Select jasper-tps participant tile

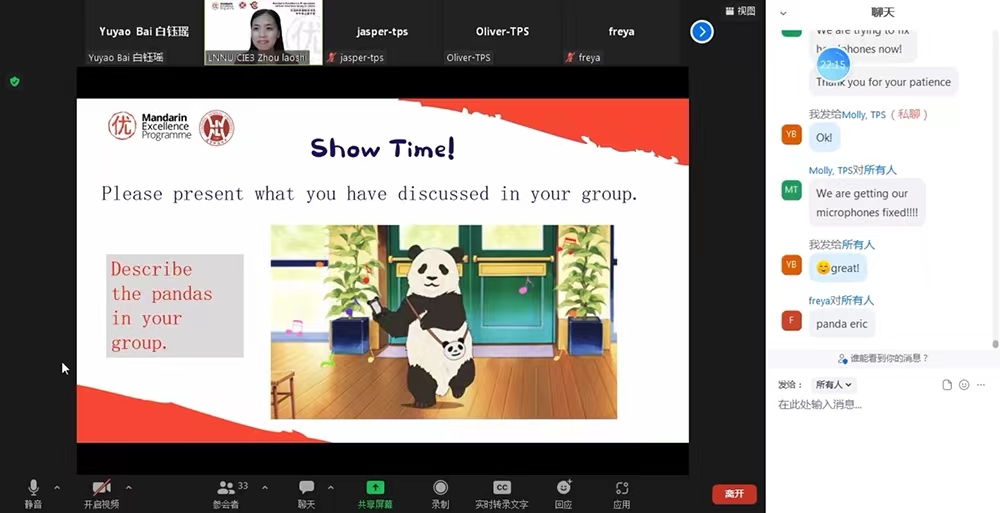click(x=382, y=33)
